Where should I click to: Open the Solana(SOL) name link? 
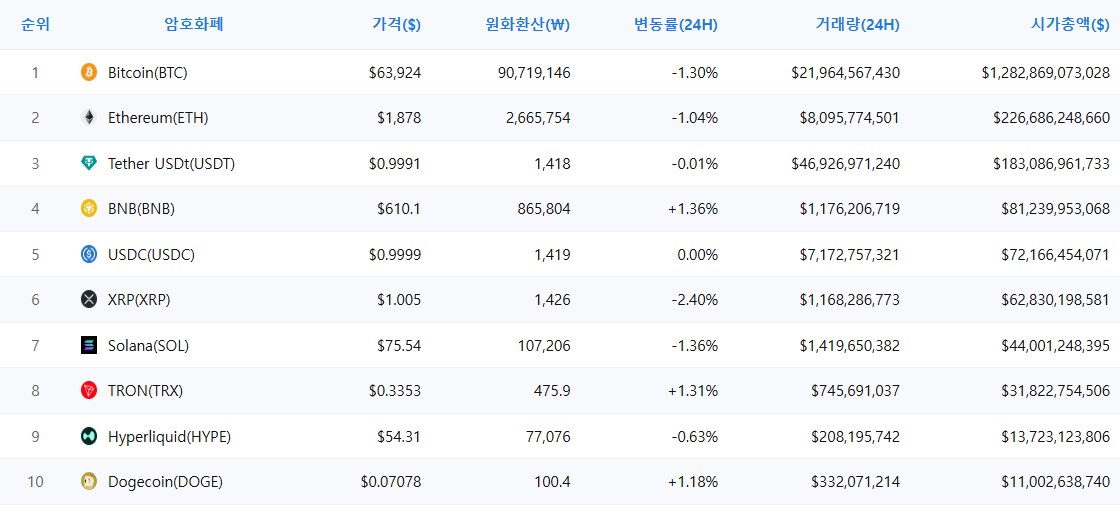pyautogui.click(x=149, y=346)
